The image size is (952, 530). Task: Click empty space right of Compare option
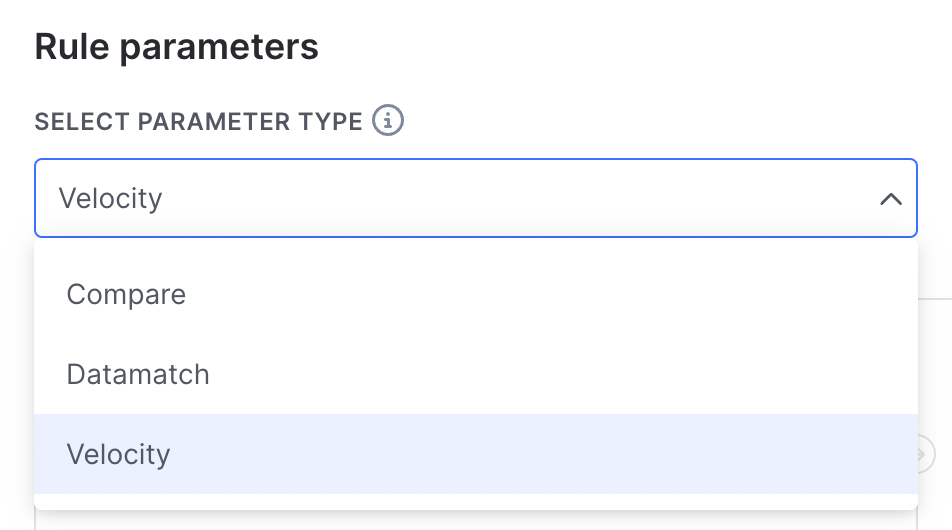pos(546,294)
